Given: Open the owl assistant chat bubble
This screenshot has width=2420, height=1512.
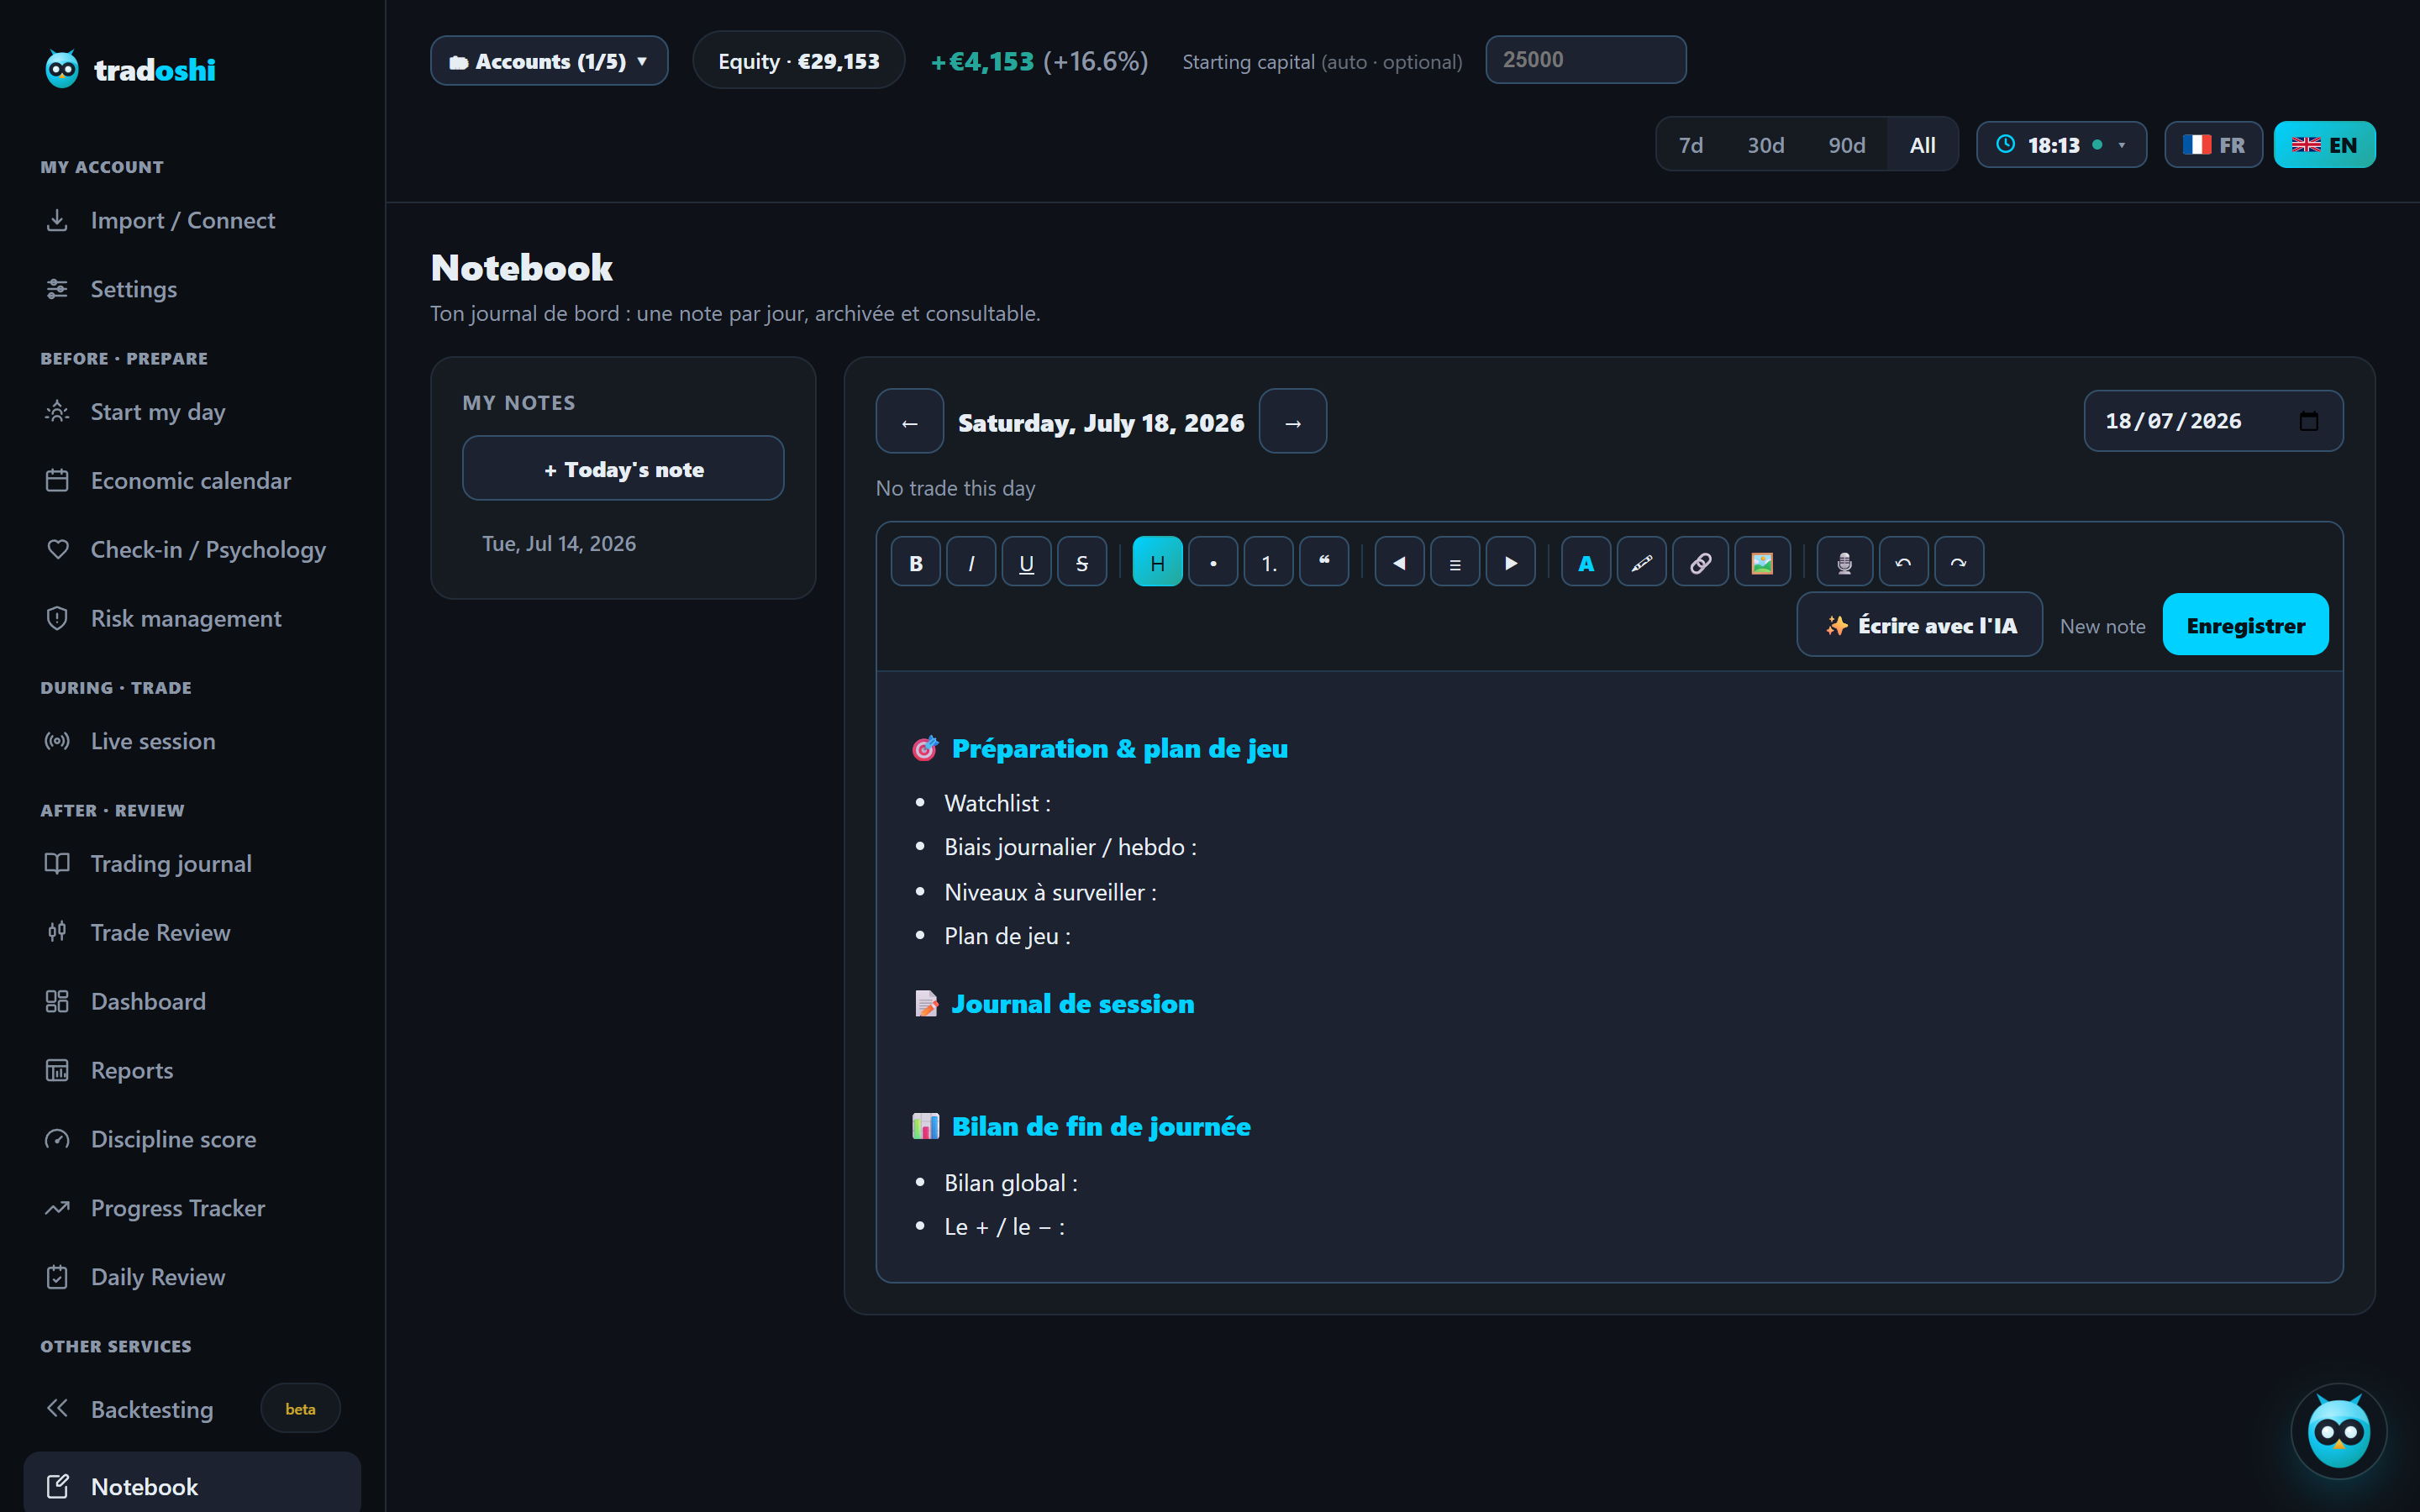Looking at the screenshot, I should [x=2338, y=1431].
